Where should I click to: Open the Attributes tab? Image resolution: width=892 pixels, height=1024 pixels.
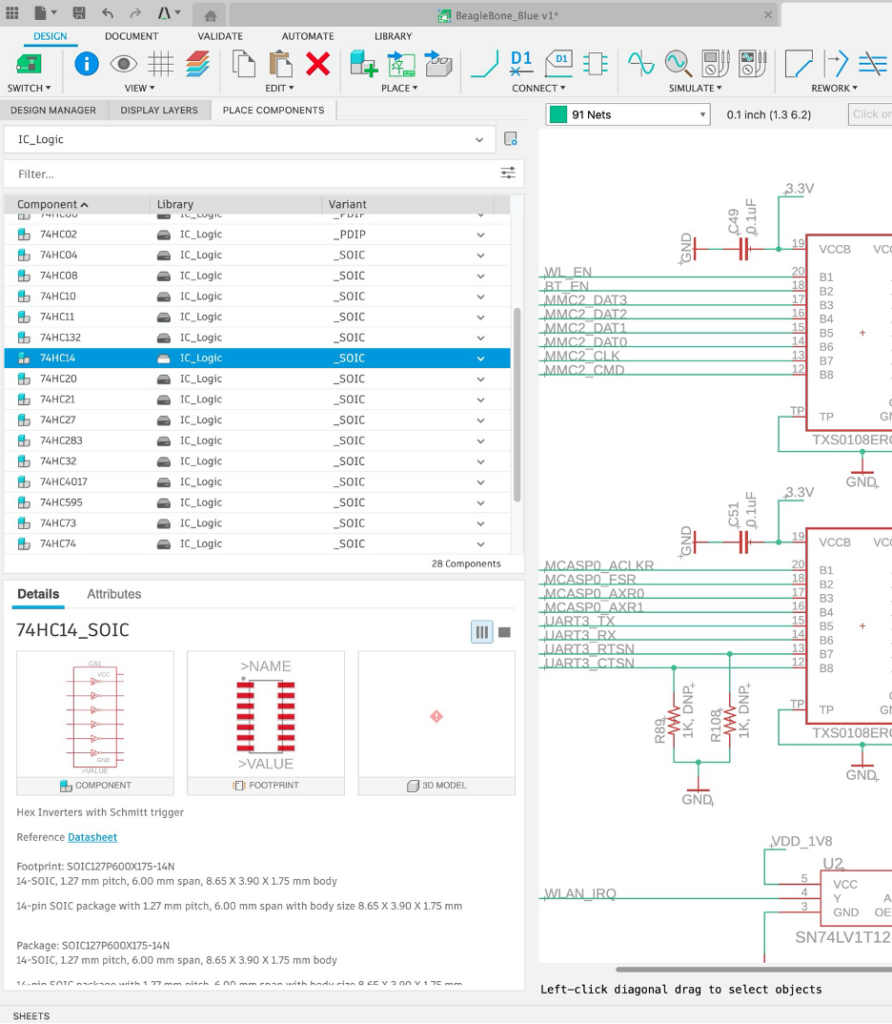pyautogui.click(x=114, y=594)
